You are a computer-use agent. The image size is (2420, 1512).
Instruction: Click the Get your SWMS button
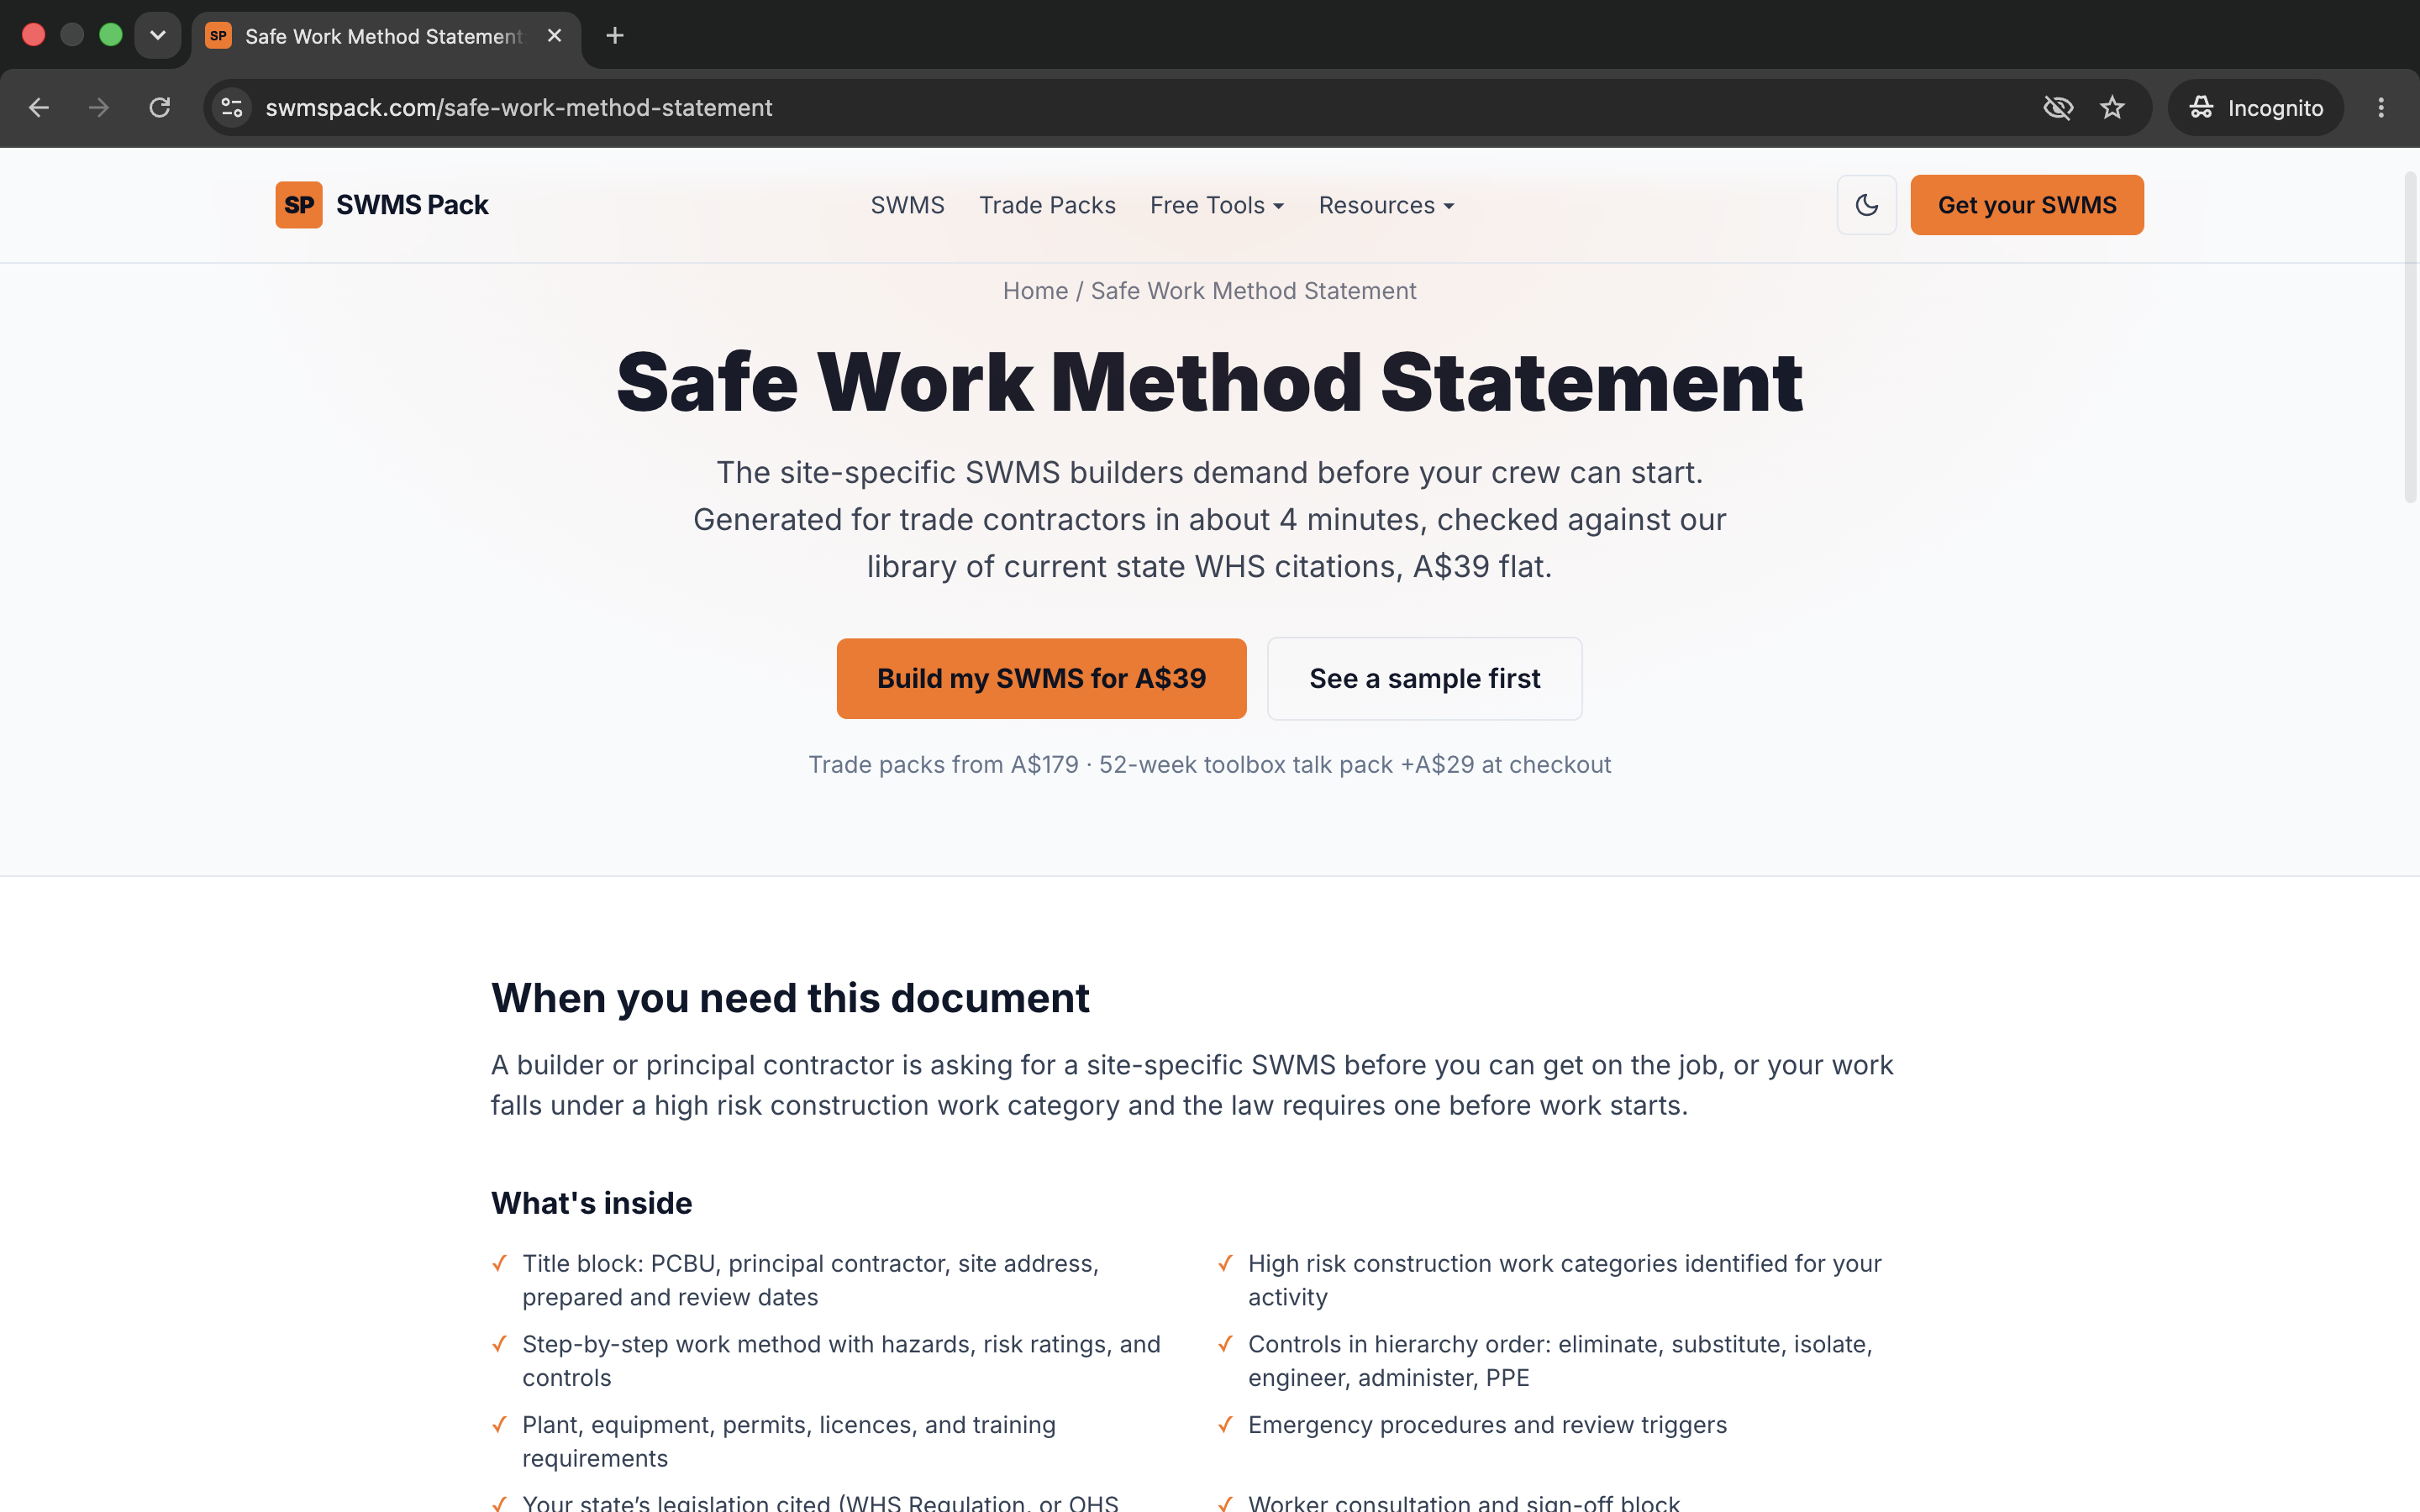[2026, 205]
